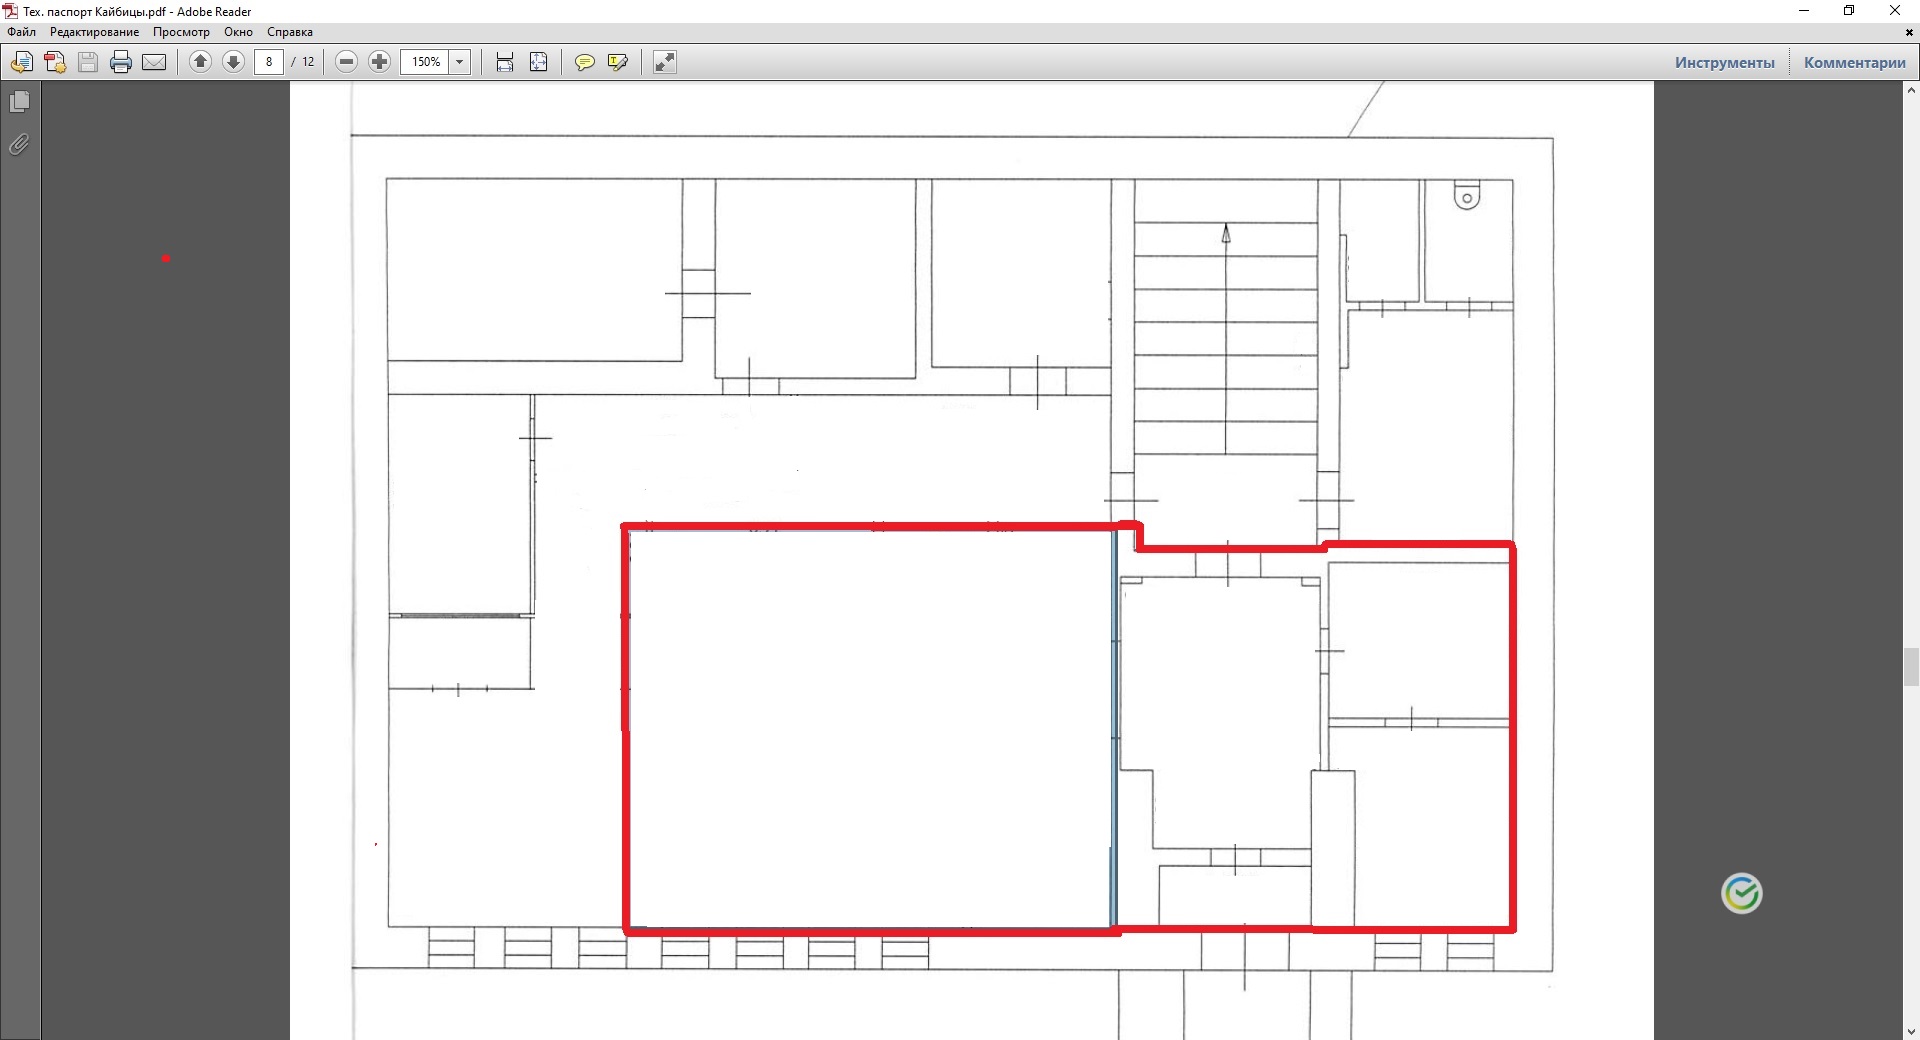Open the Комментарии pane
Screen dimensions: 1920x1040
click(x=1855, y=62)
